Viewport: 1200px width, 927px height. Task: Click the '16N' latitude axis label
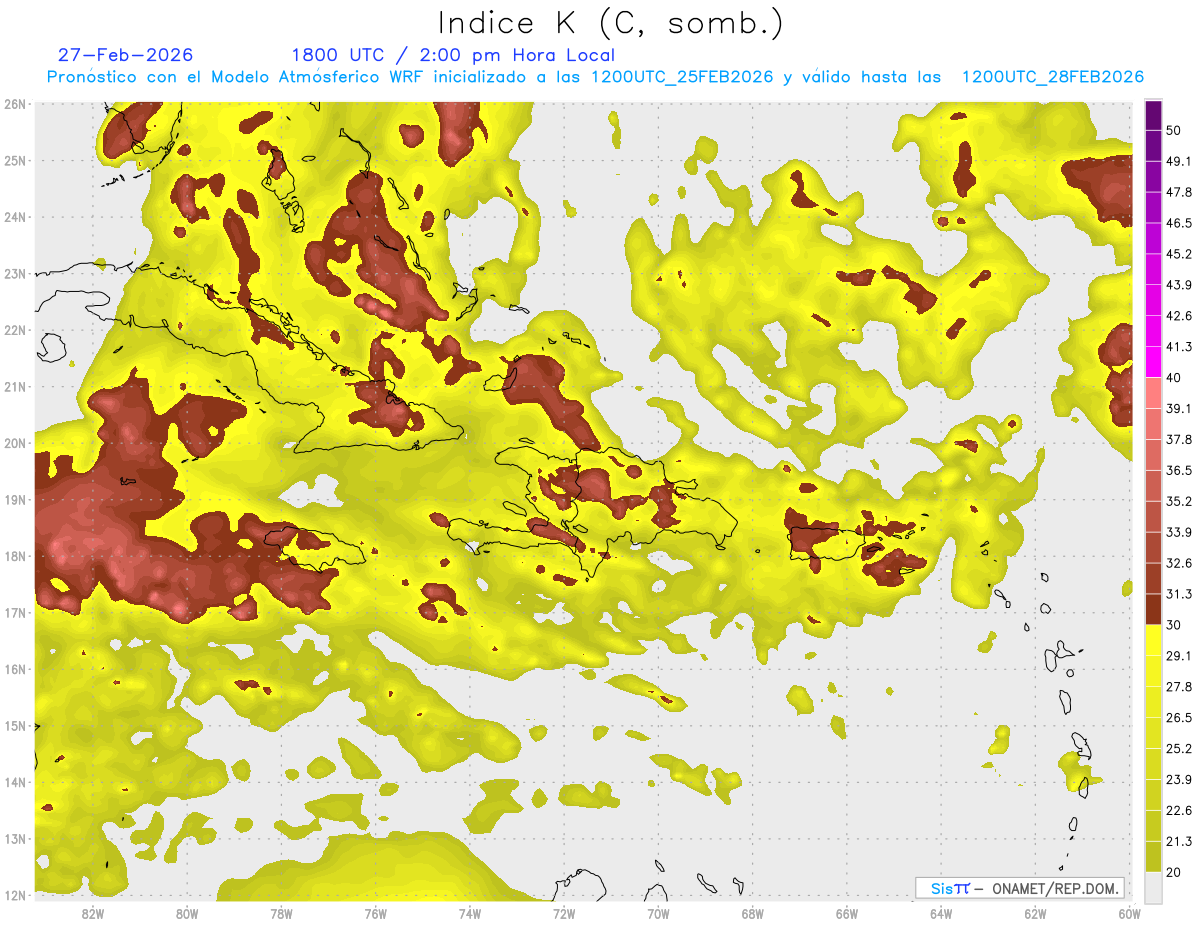[15, 669]
